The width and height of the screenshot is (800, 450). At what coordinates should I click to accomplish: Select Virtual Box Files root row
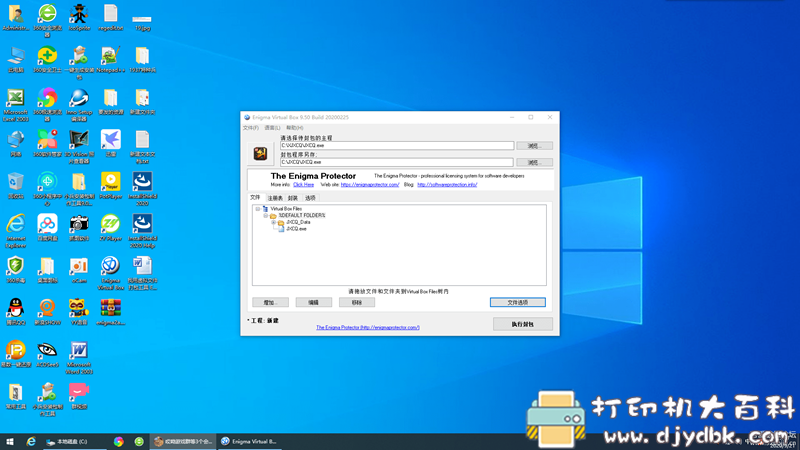pos(286,209)
